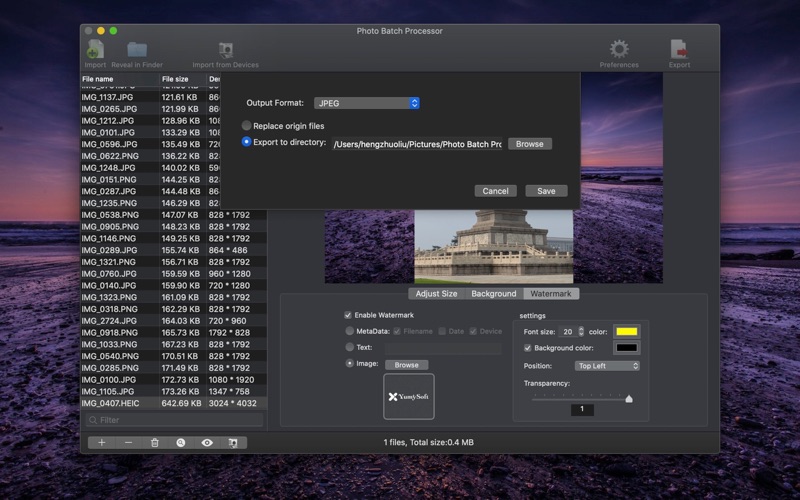Open Preferences gear icon
Screen dimensions: 800x500
coord(619,49)
